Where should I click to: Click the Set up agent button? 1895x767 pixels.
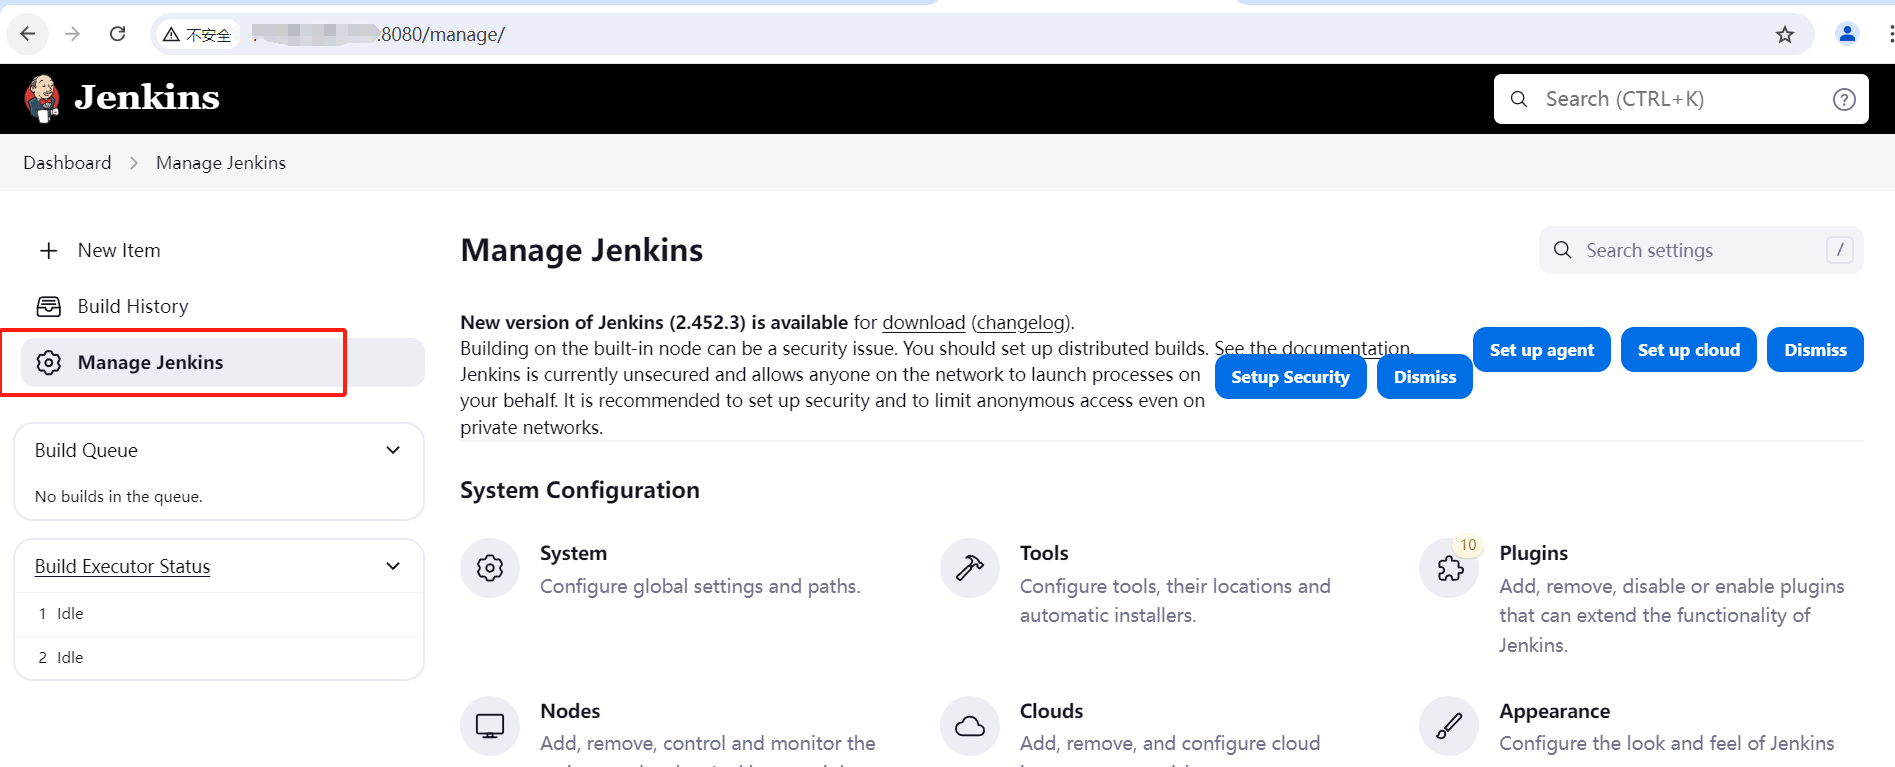1541,350
